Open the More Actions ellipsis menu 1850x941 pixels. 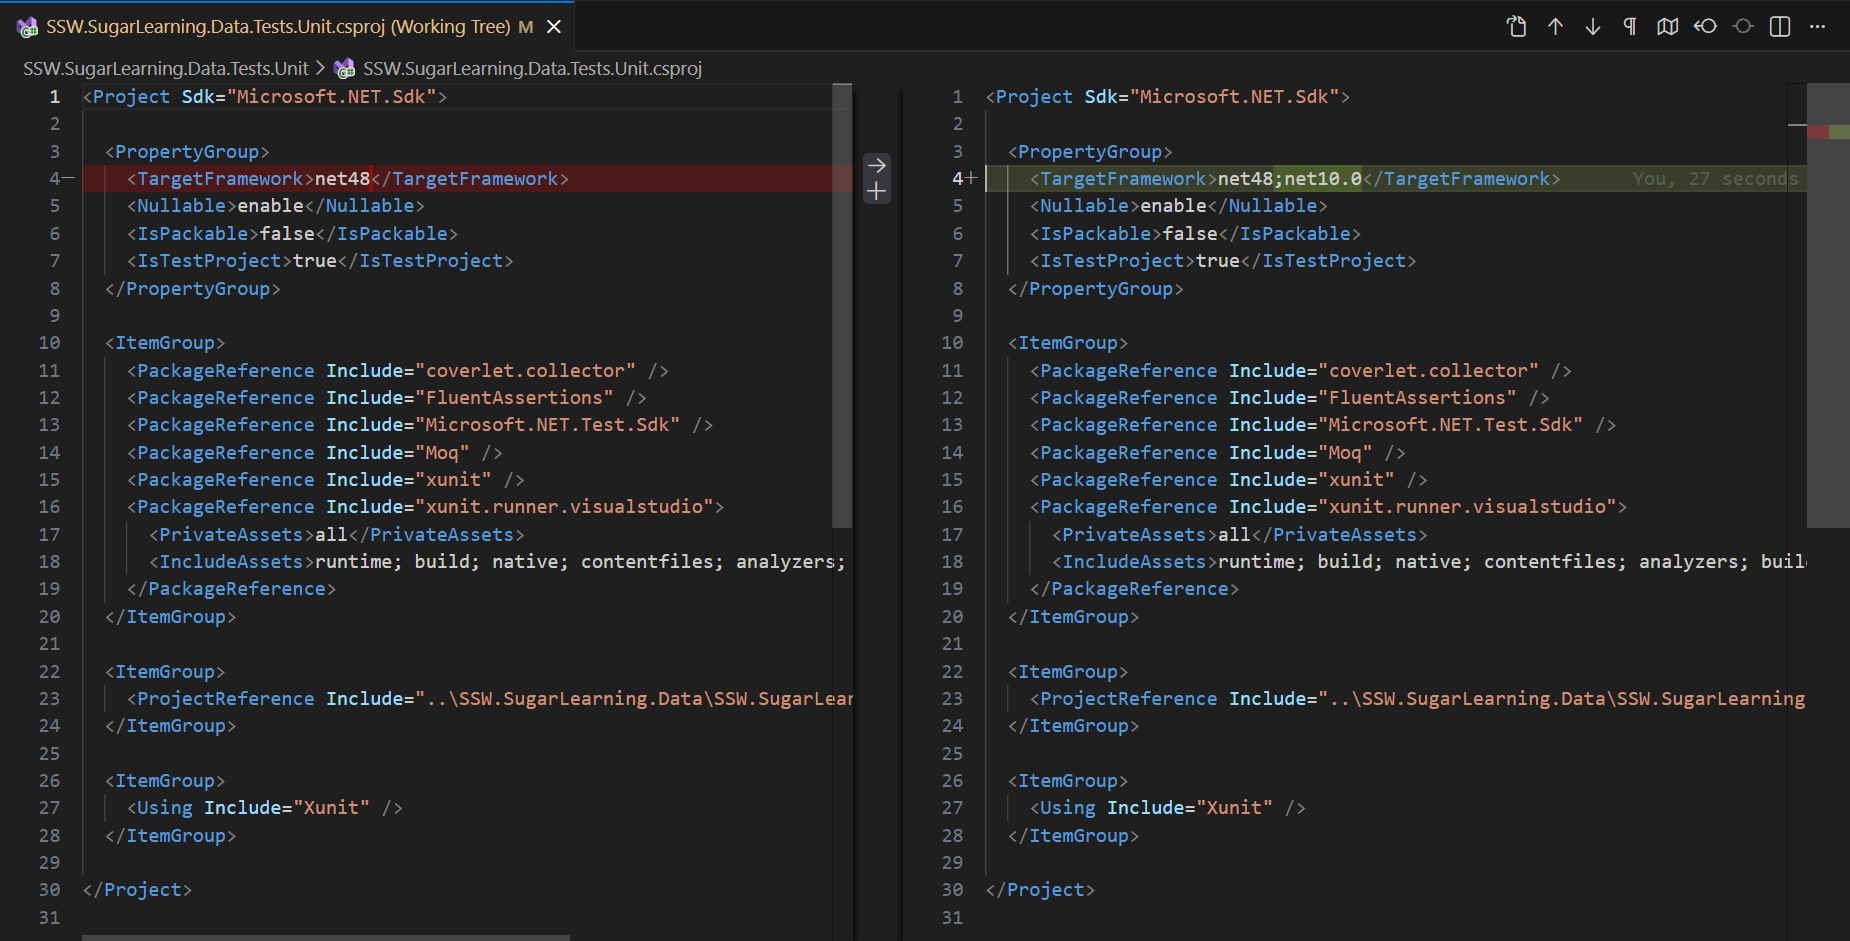point(1818,27)
